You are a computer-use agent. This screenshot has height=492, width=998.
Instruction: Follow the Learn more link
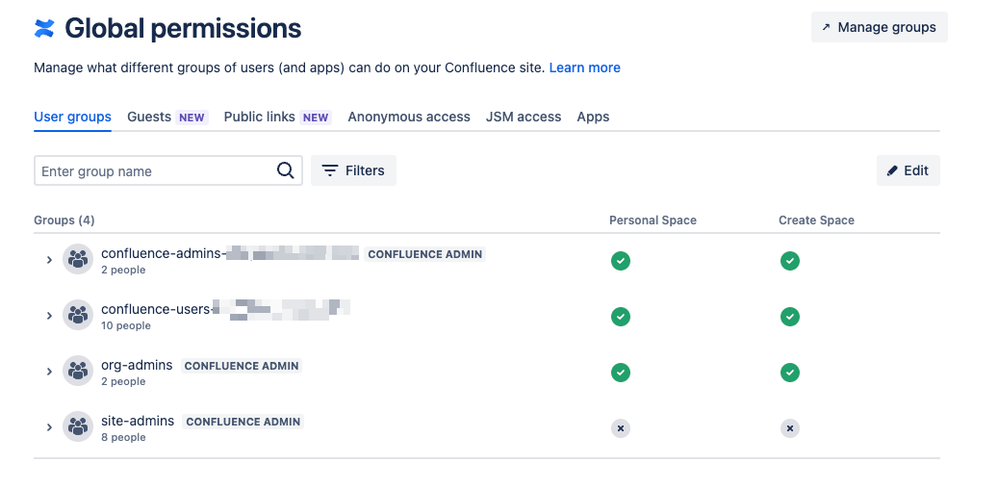[x=585, y=68]
